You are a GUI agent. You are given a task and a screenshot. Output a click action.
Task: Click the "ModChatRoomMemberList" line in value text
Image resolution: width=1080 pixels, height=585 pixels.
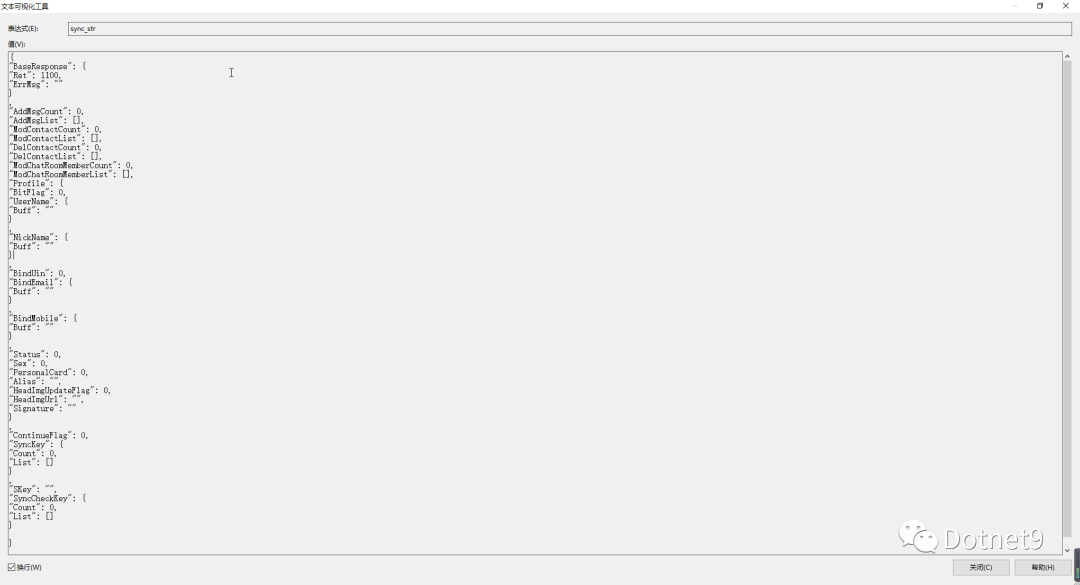(x=72, y=174)
